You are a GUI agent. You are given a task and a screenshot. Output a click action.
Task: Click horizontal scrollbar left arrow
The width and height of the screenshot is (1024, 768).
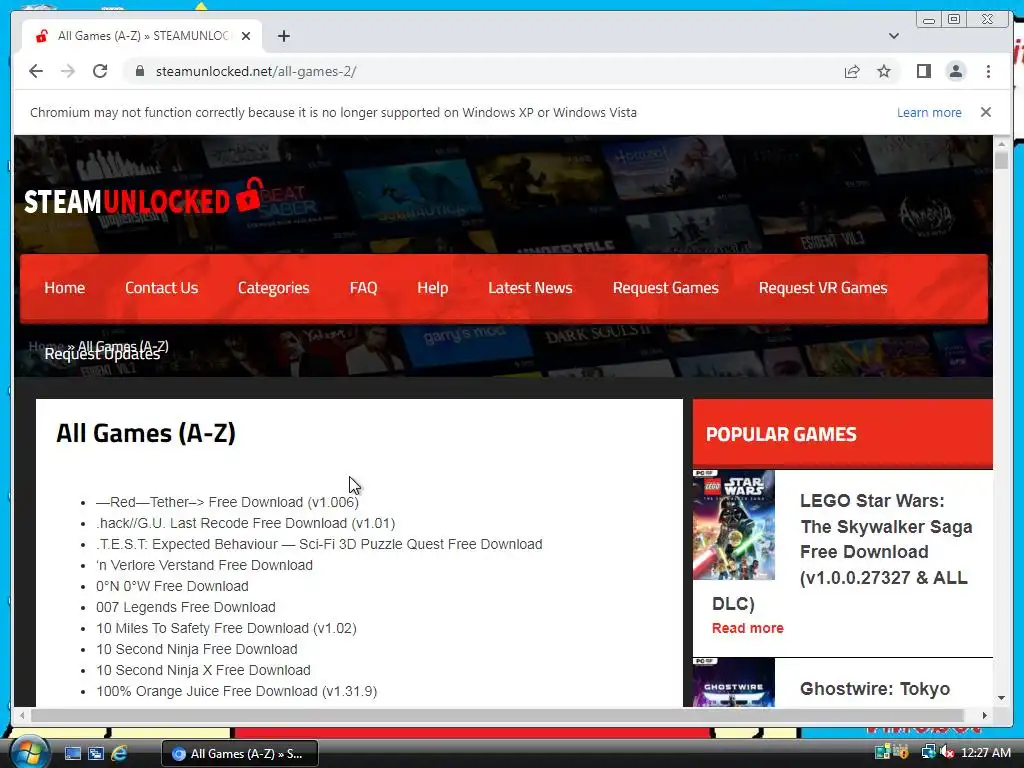(22, 715)
